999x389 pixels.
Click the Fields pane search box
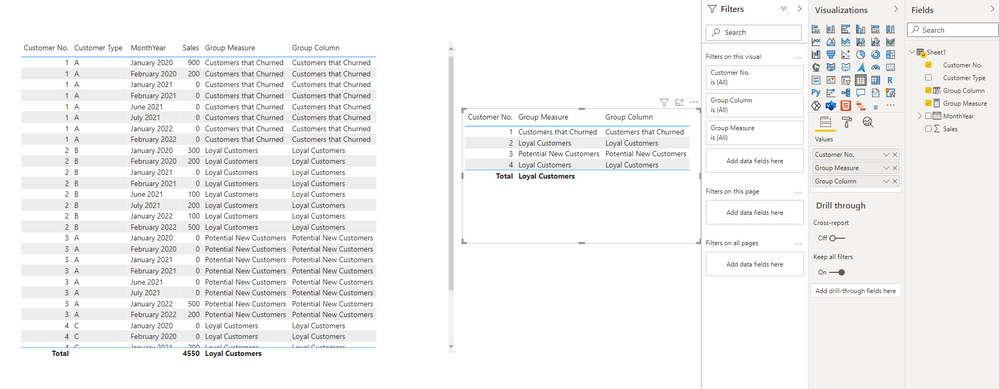pyautogui.click(x=953, y=30)
